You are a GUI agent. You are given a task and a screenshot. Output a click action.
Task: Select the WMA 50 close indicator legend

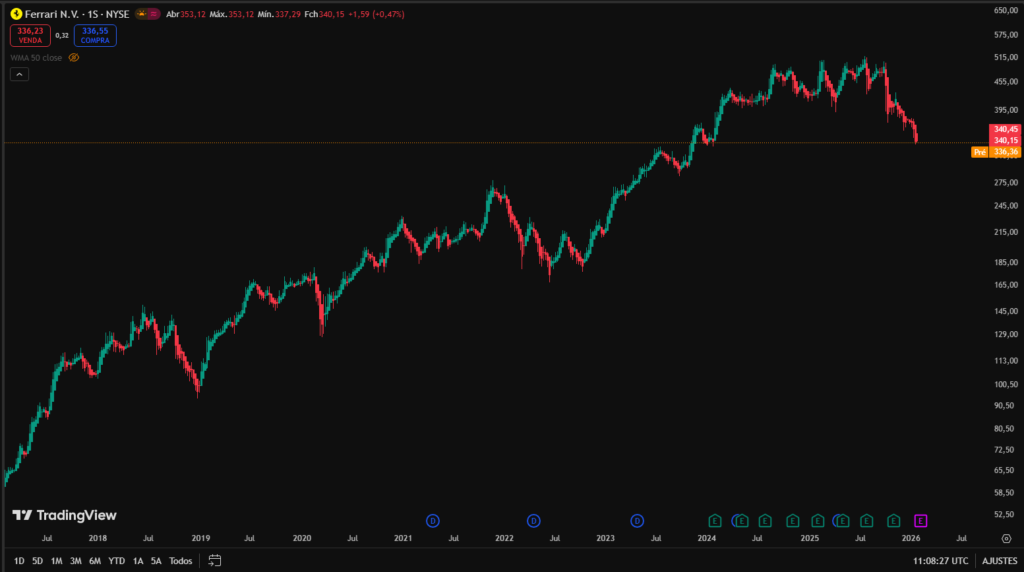(37, 57)
